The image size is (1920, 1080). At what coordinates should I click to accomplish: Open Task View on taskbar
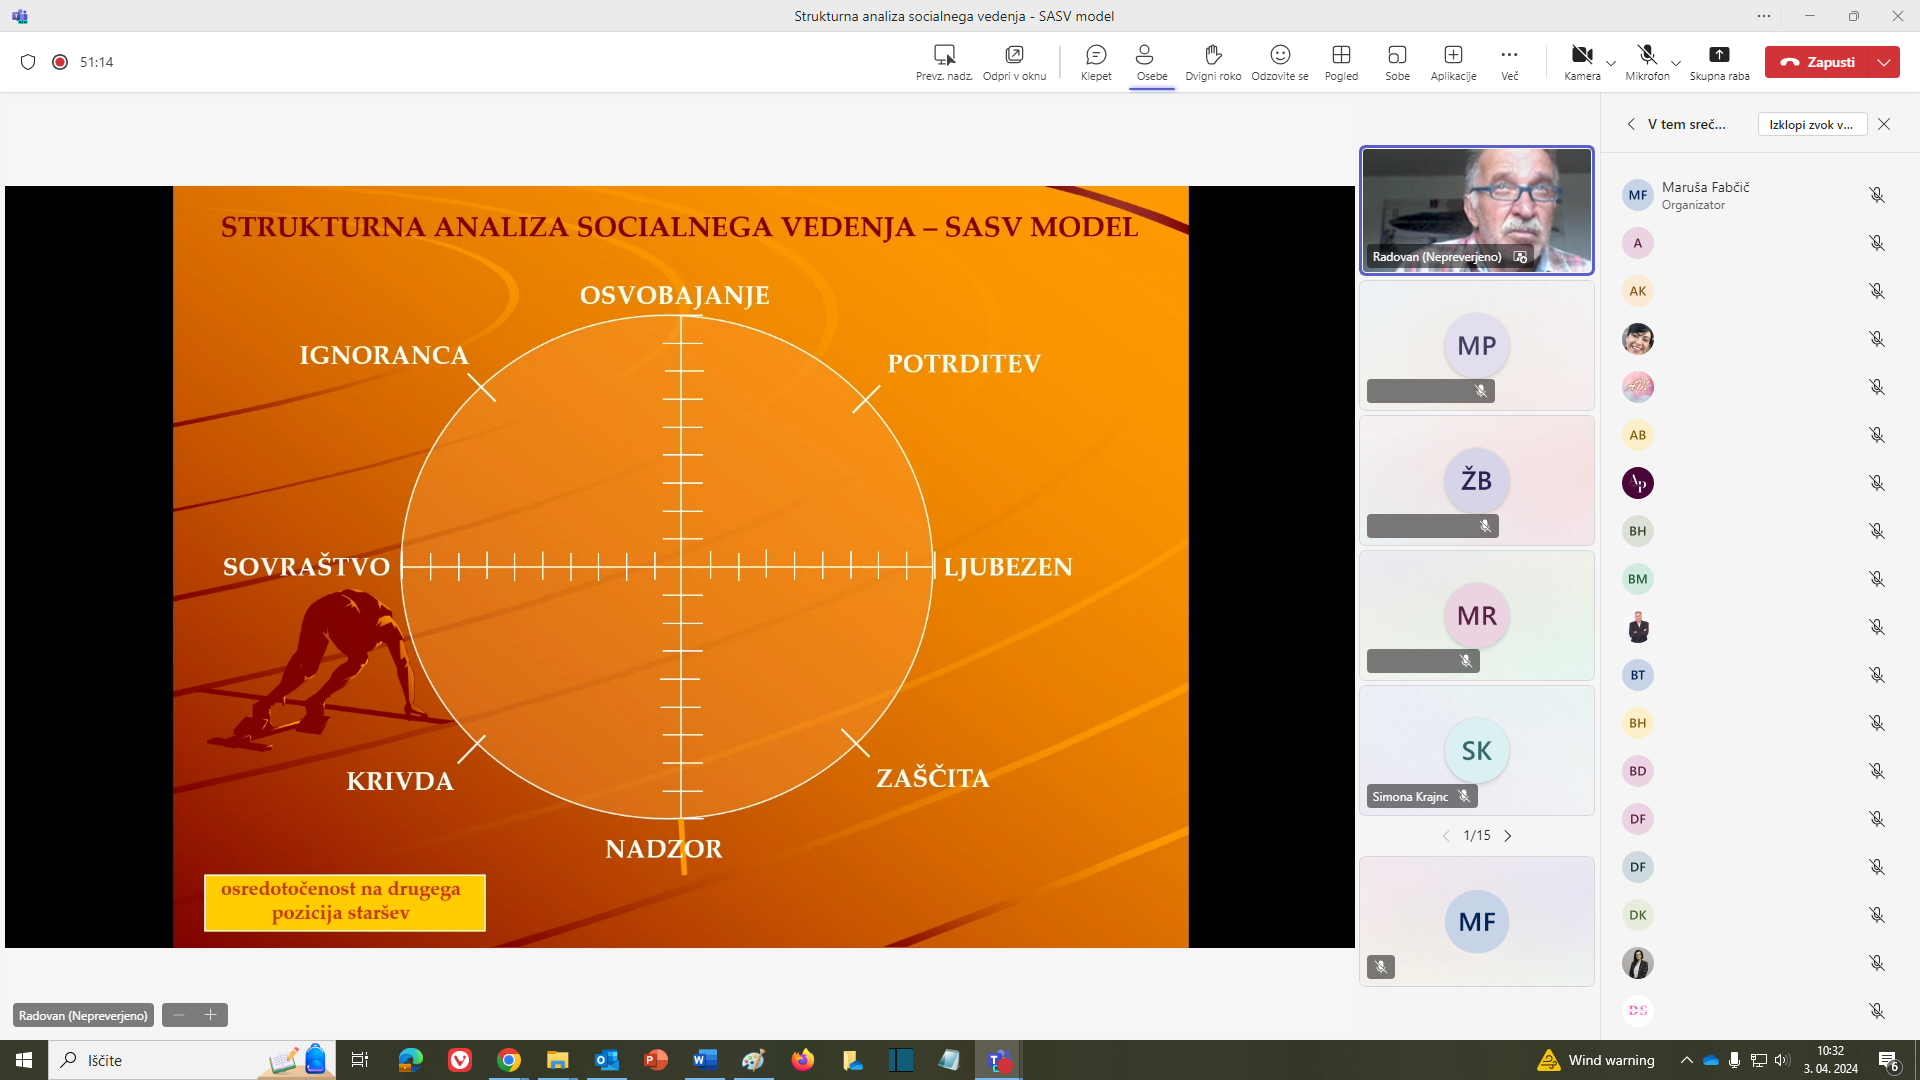(x=360, y=1060)
